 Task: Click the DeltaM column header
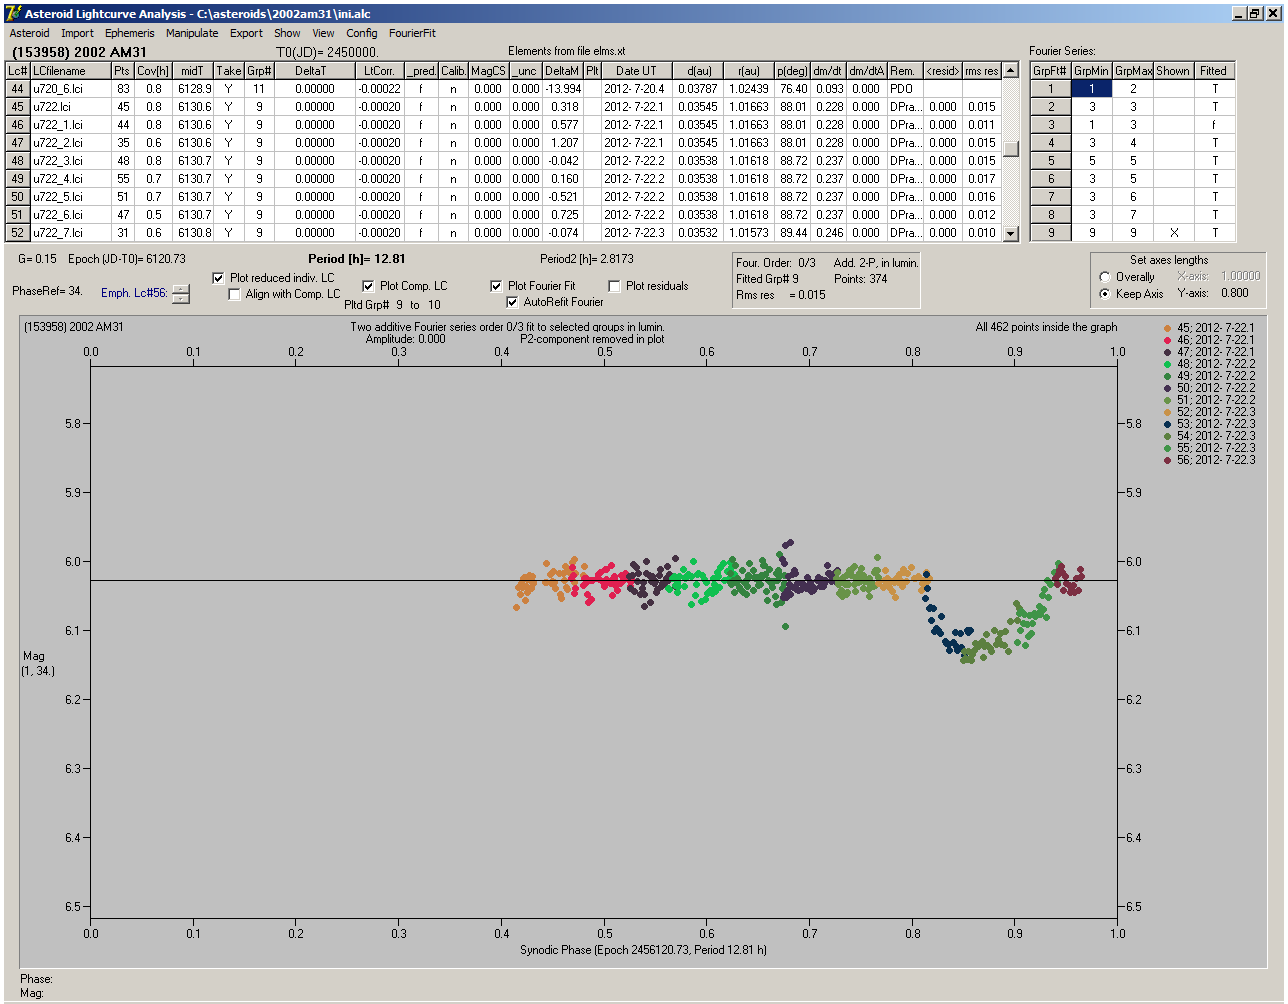click(x=562, y=71)
